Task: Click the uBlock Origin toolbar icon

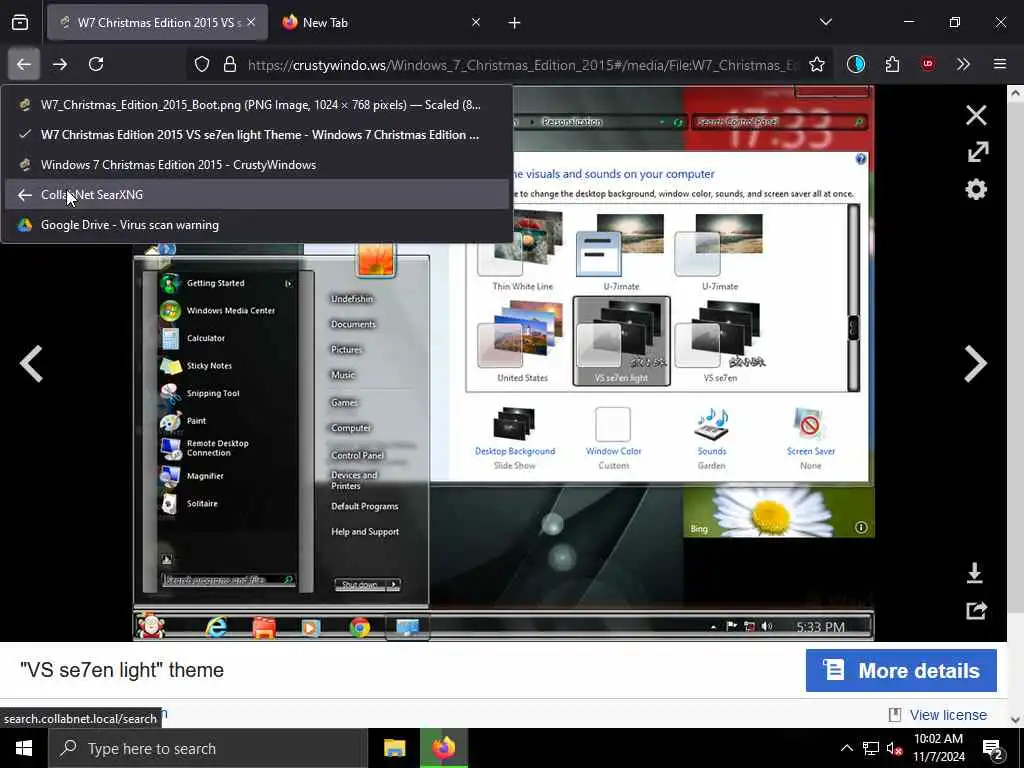Action: pos(927,64)
